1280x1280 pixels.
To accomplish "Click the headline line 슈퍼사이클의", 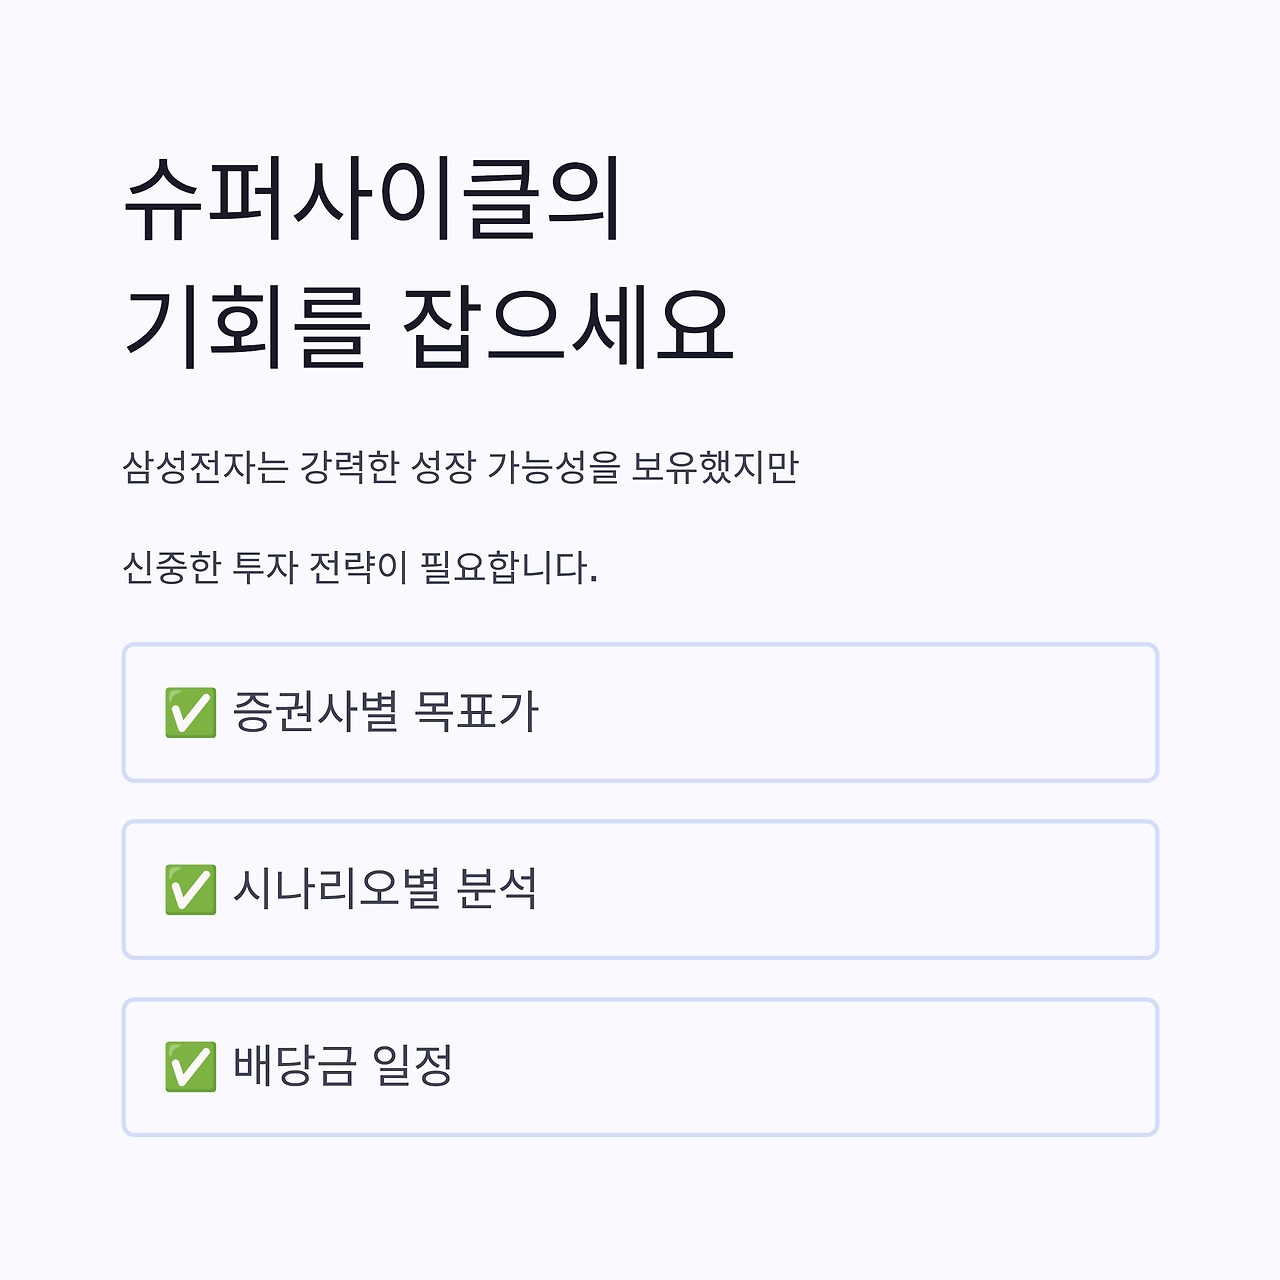I will tap(373, 199).
